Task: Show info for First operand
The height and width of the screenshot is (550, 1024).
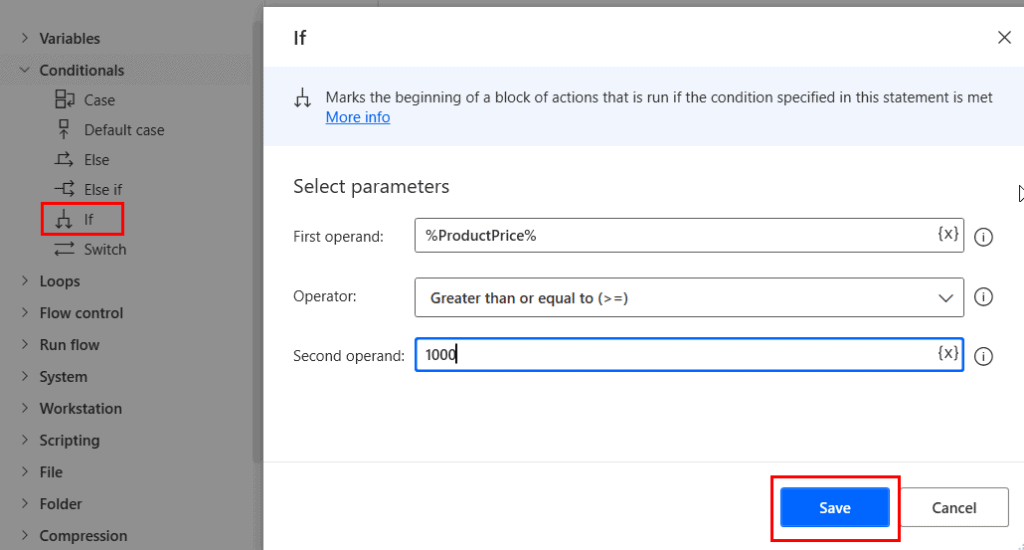Action: coord(984,237)
